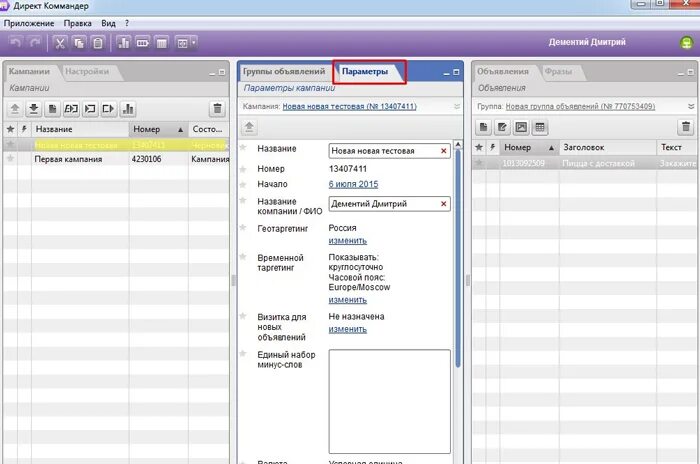Toggle the star beside Единый набор минус-слов
The image size is (700, 464).
click(x=243, y=354)
